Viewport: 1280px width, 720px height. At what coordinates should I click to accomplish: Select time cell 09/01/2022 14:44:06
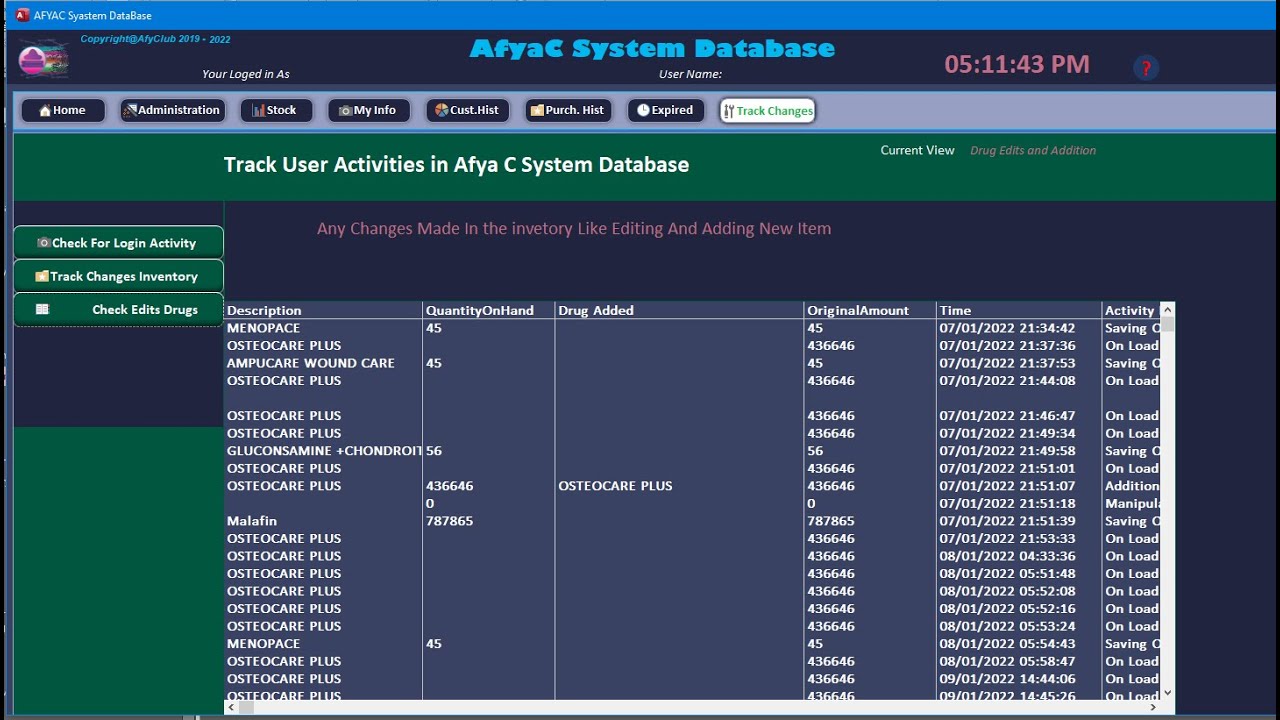point(1019,679)
